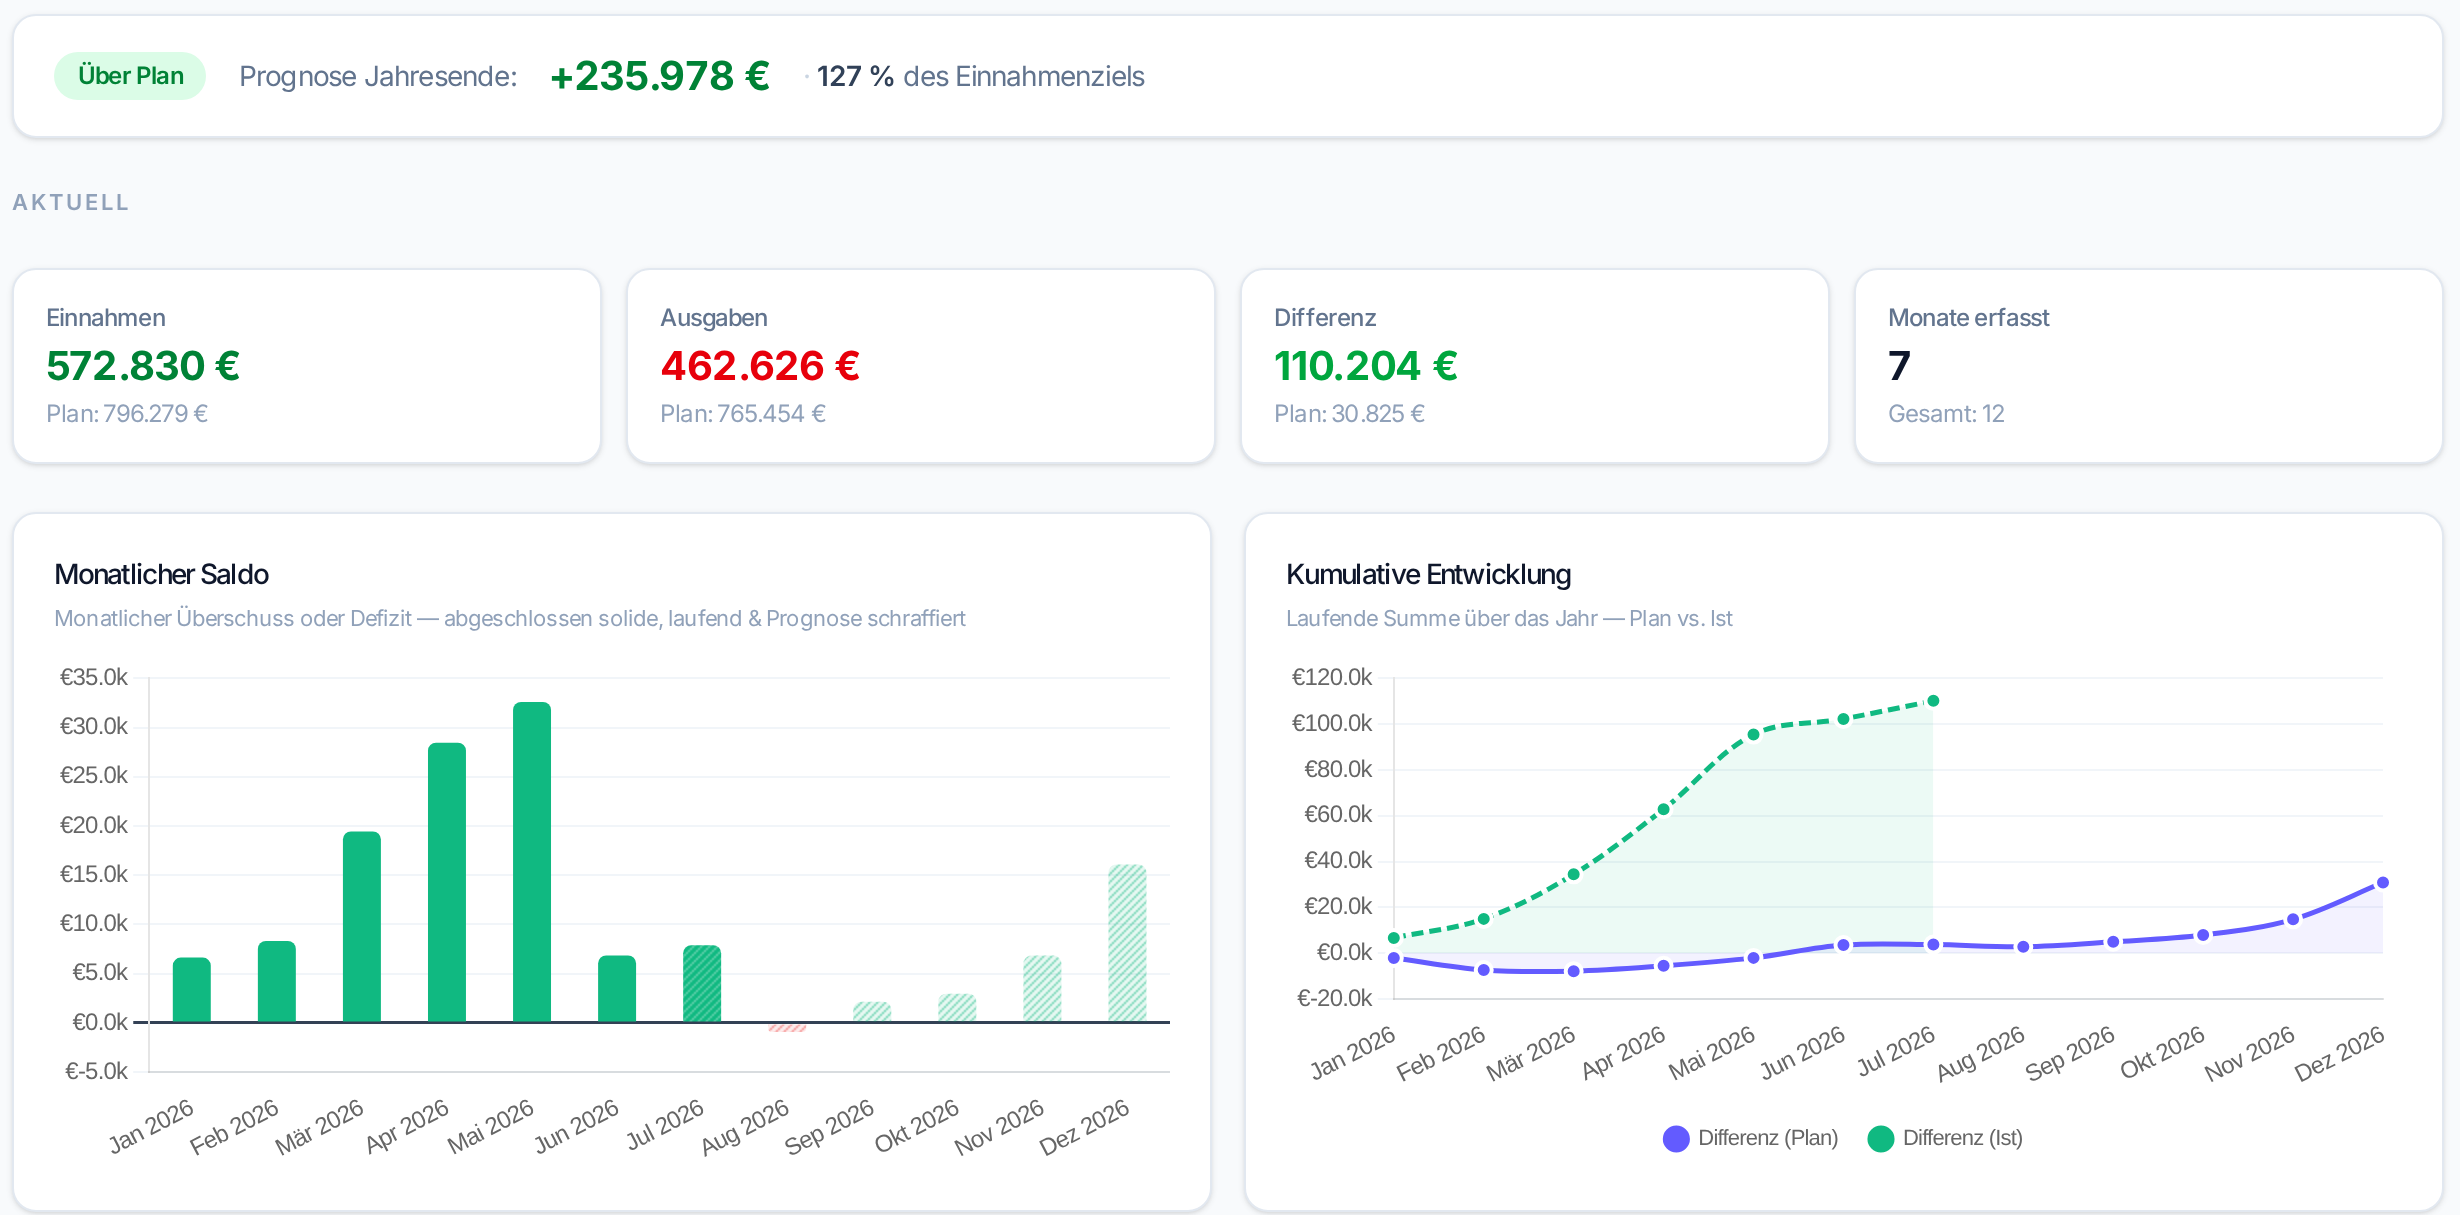
Task: Select the Einnahmen value "572.830 €"
Action: [x=143, y=365]
